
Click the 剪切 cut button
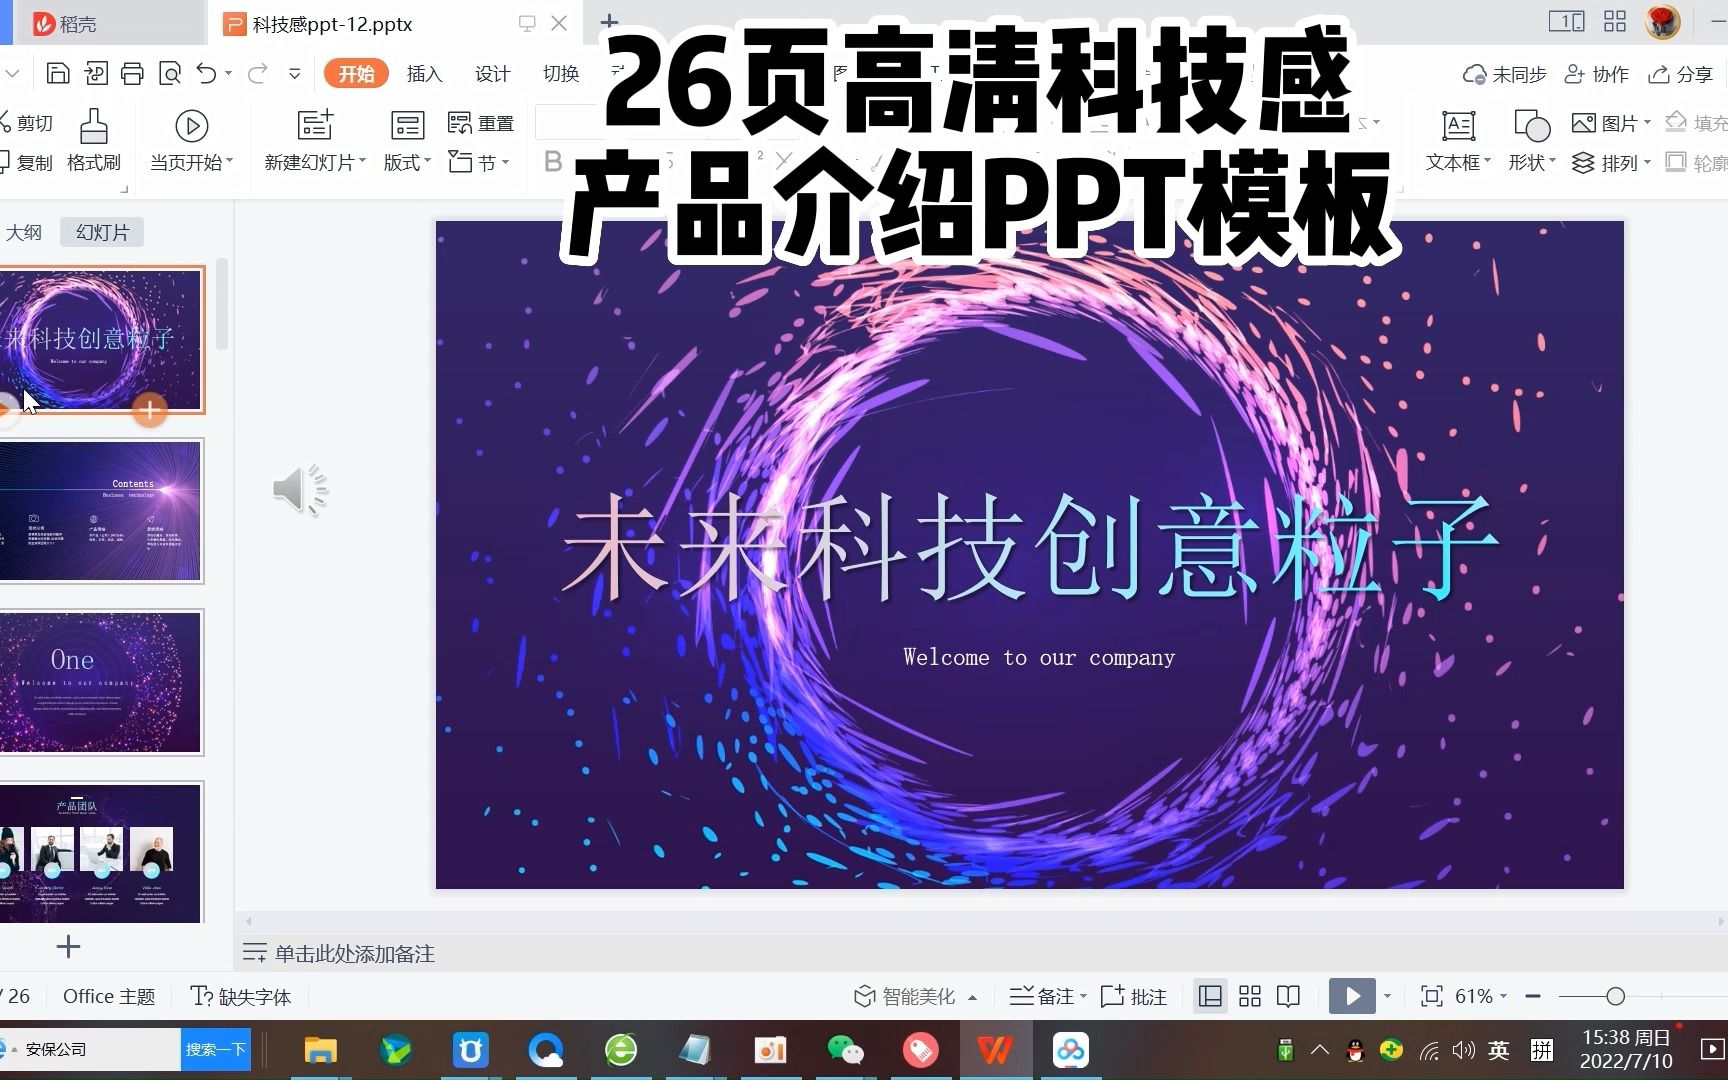(26, 123)
